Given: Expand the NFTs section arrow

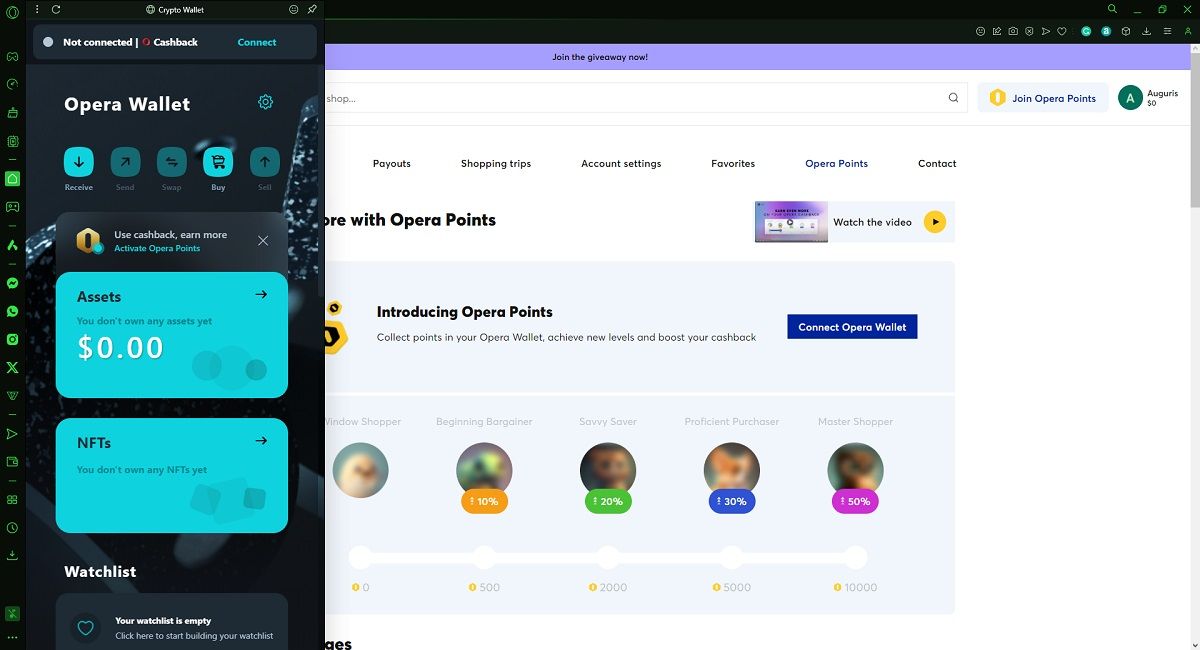Looking at the screenshot, I should 261,441.
